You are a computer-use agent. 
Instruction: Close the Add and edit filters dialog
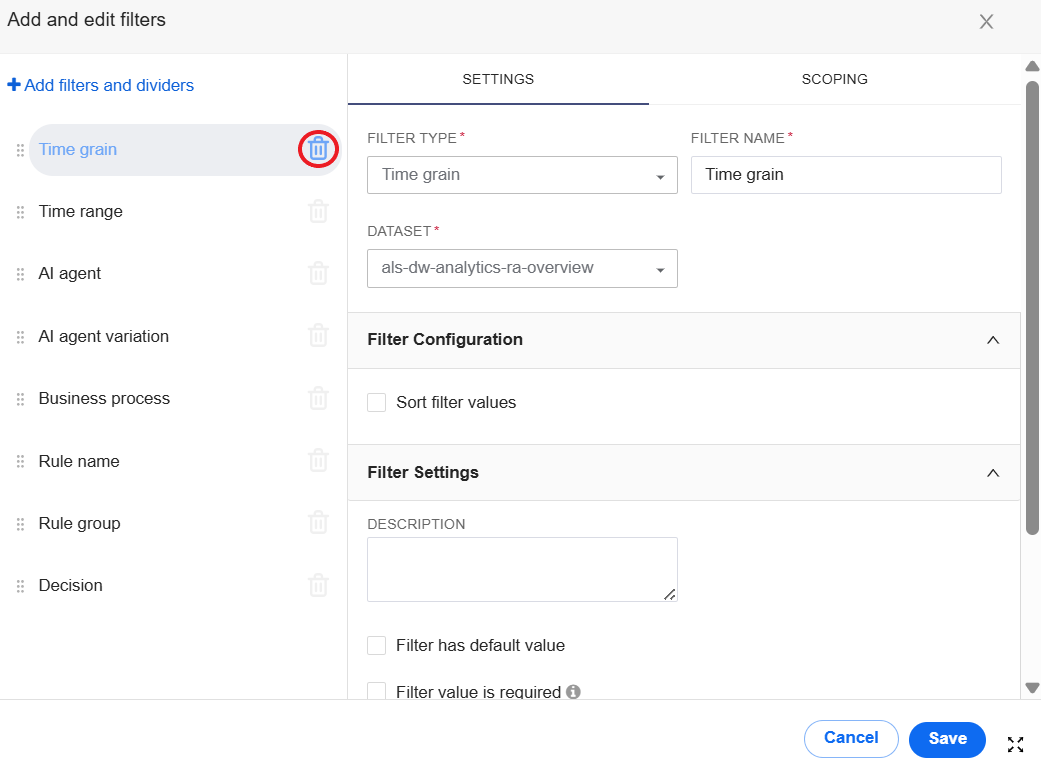pyautogui.click(x=986, y=22)
